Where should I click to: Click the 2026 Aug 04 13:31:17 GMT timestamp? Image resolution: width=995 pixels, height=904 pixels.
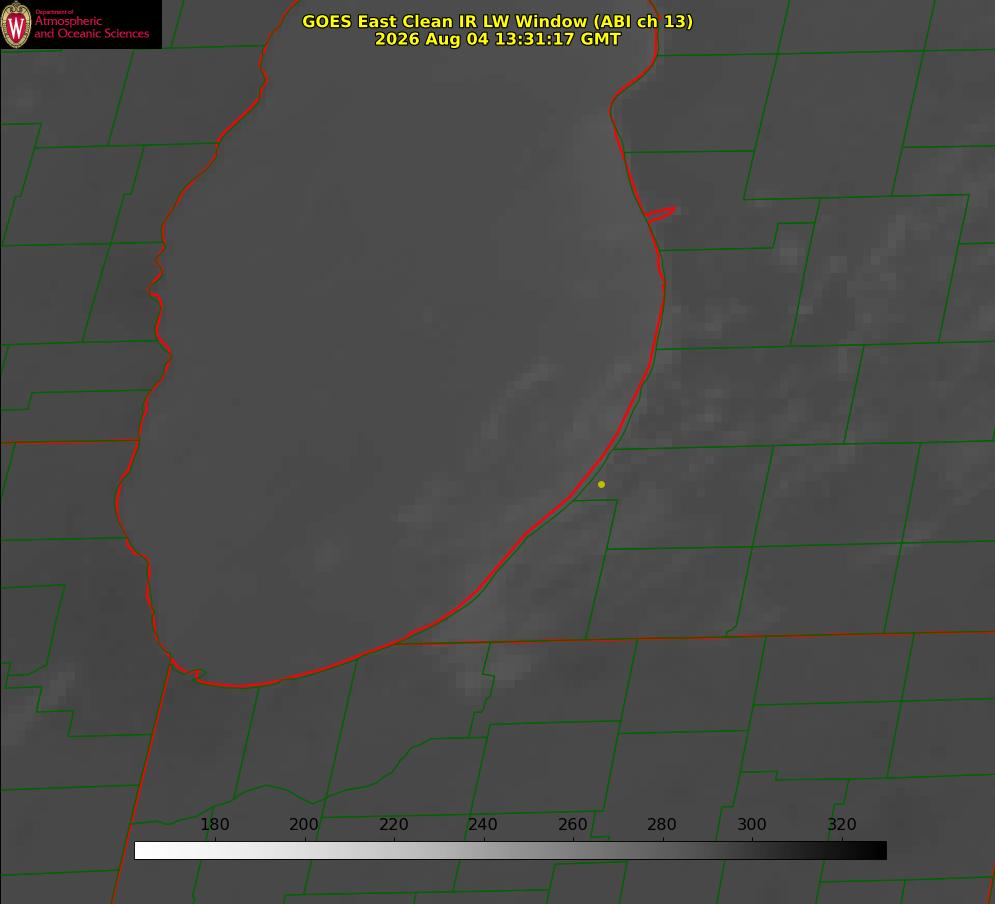click(x=498, y=39)
